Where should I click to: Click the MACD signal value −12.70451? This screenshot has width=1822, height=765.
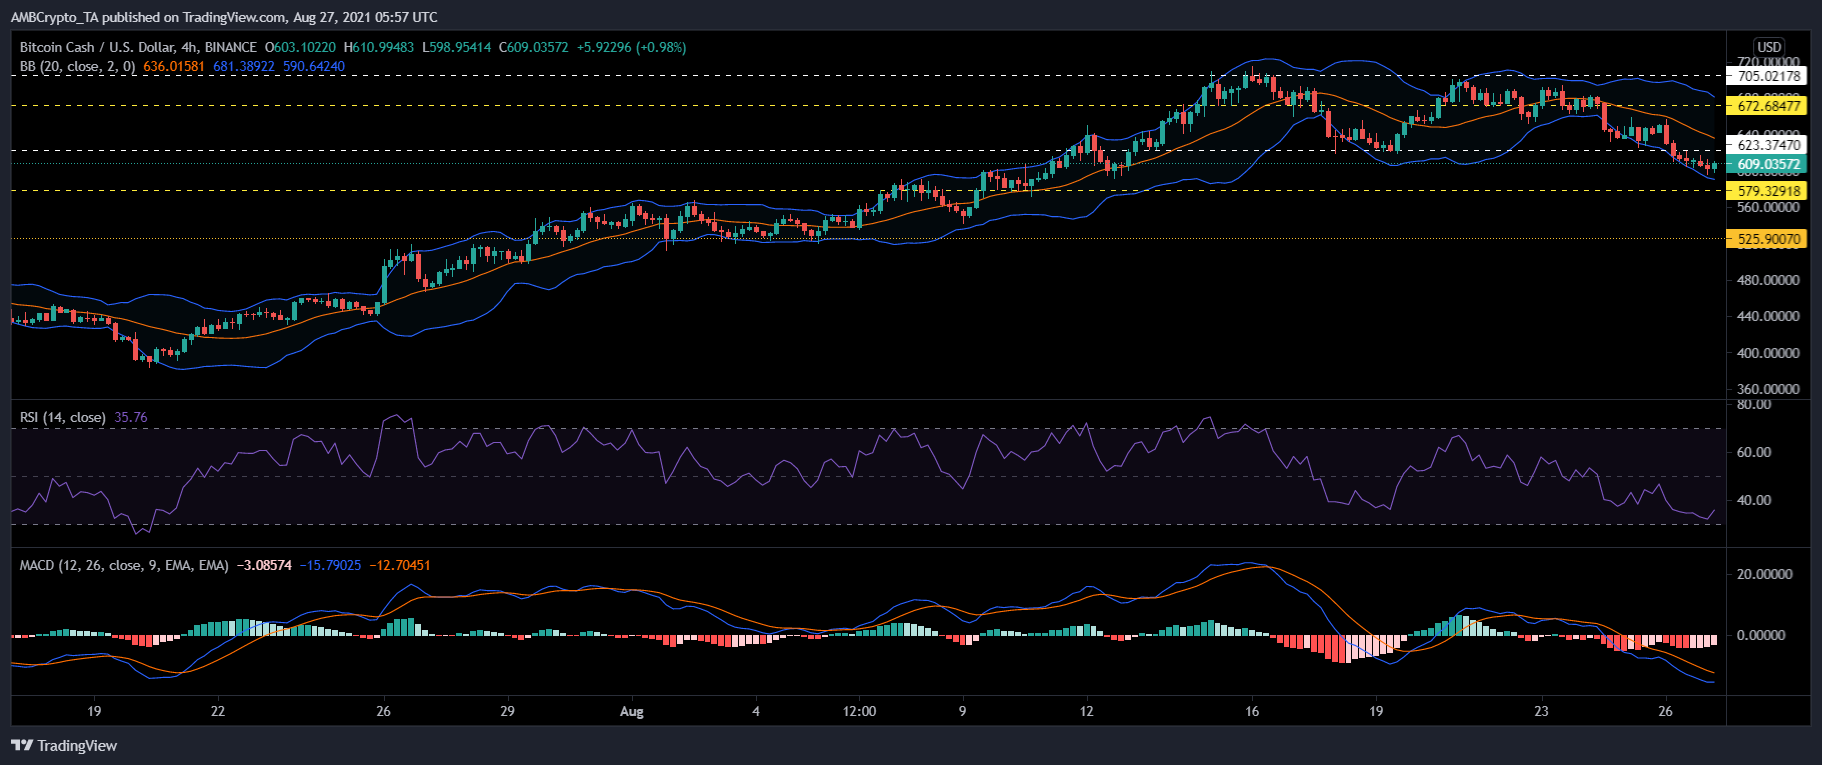tap(400, 565)
